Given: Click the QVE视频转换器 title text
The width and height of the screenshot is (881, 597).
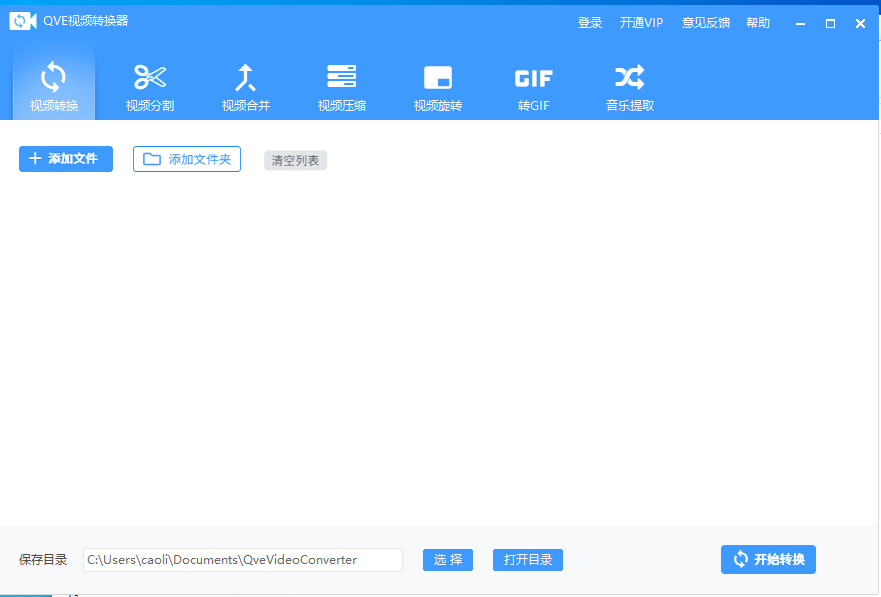Looking at the screenshot, I should pyautogui.click(x=86, y=21).
